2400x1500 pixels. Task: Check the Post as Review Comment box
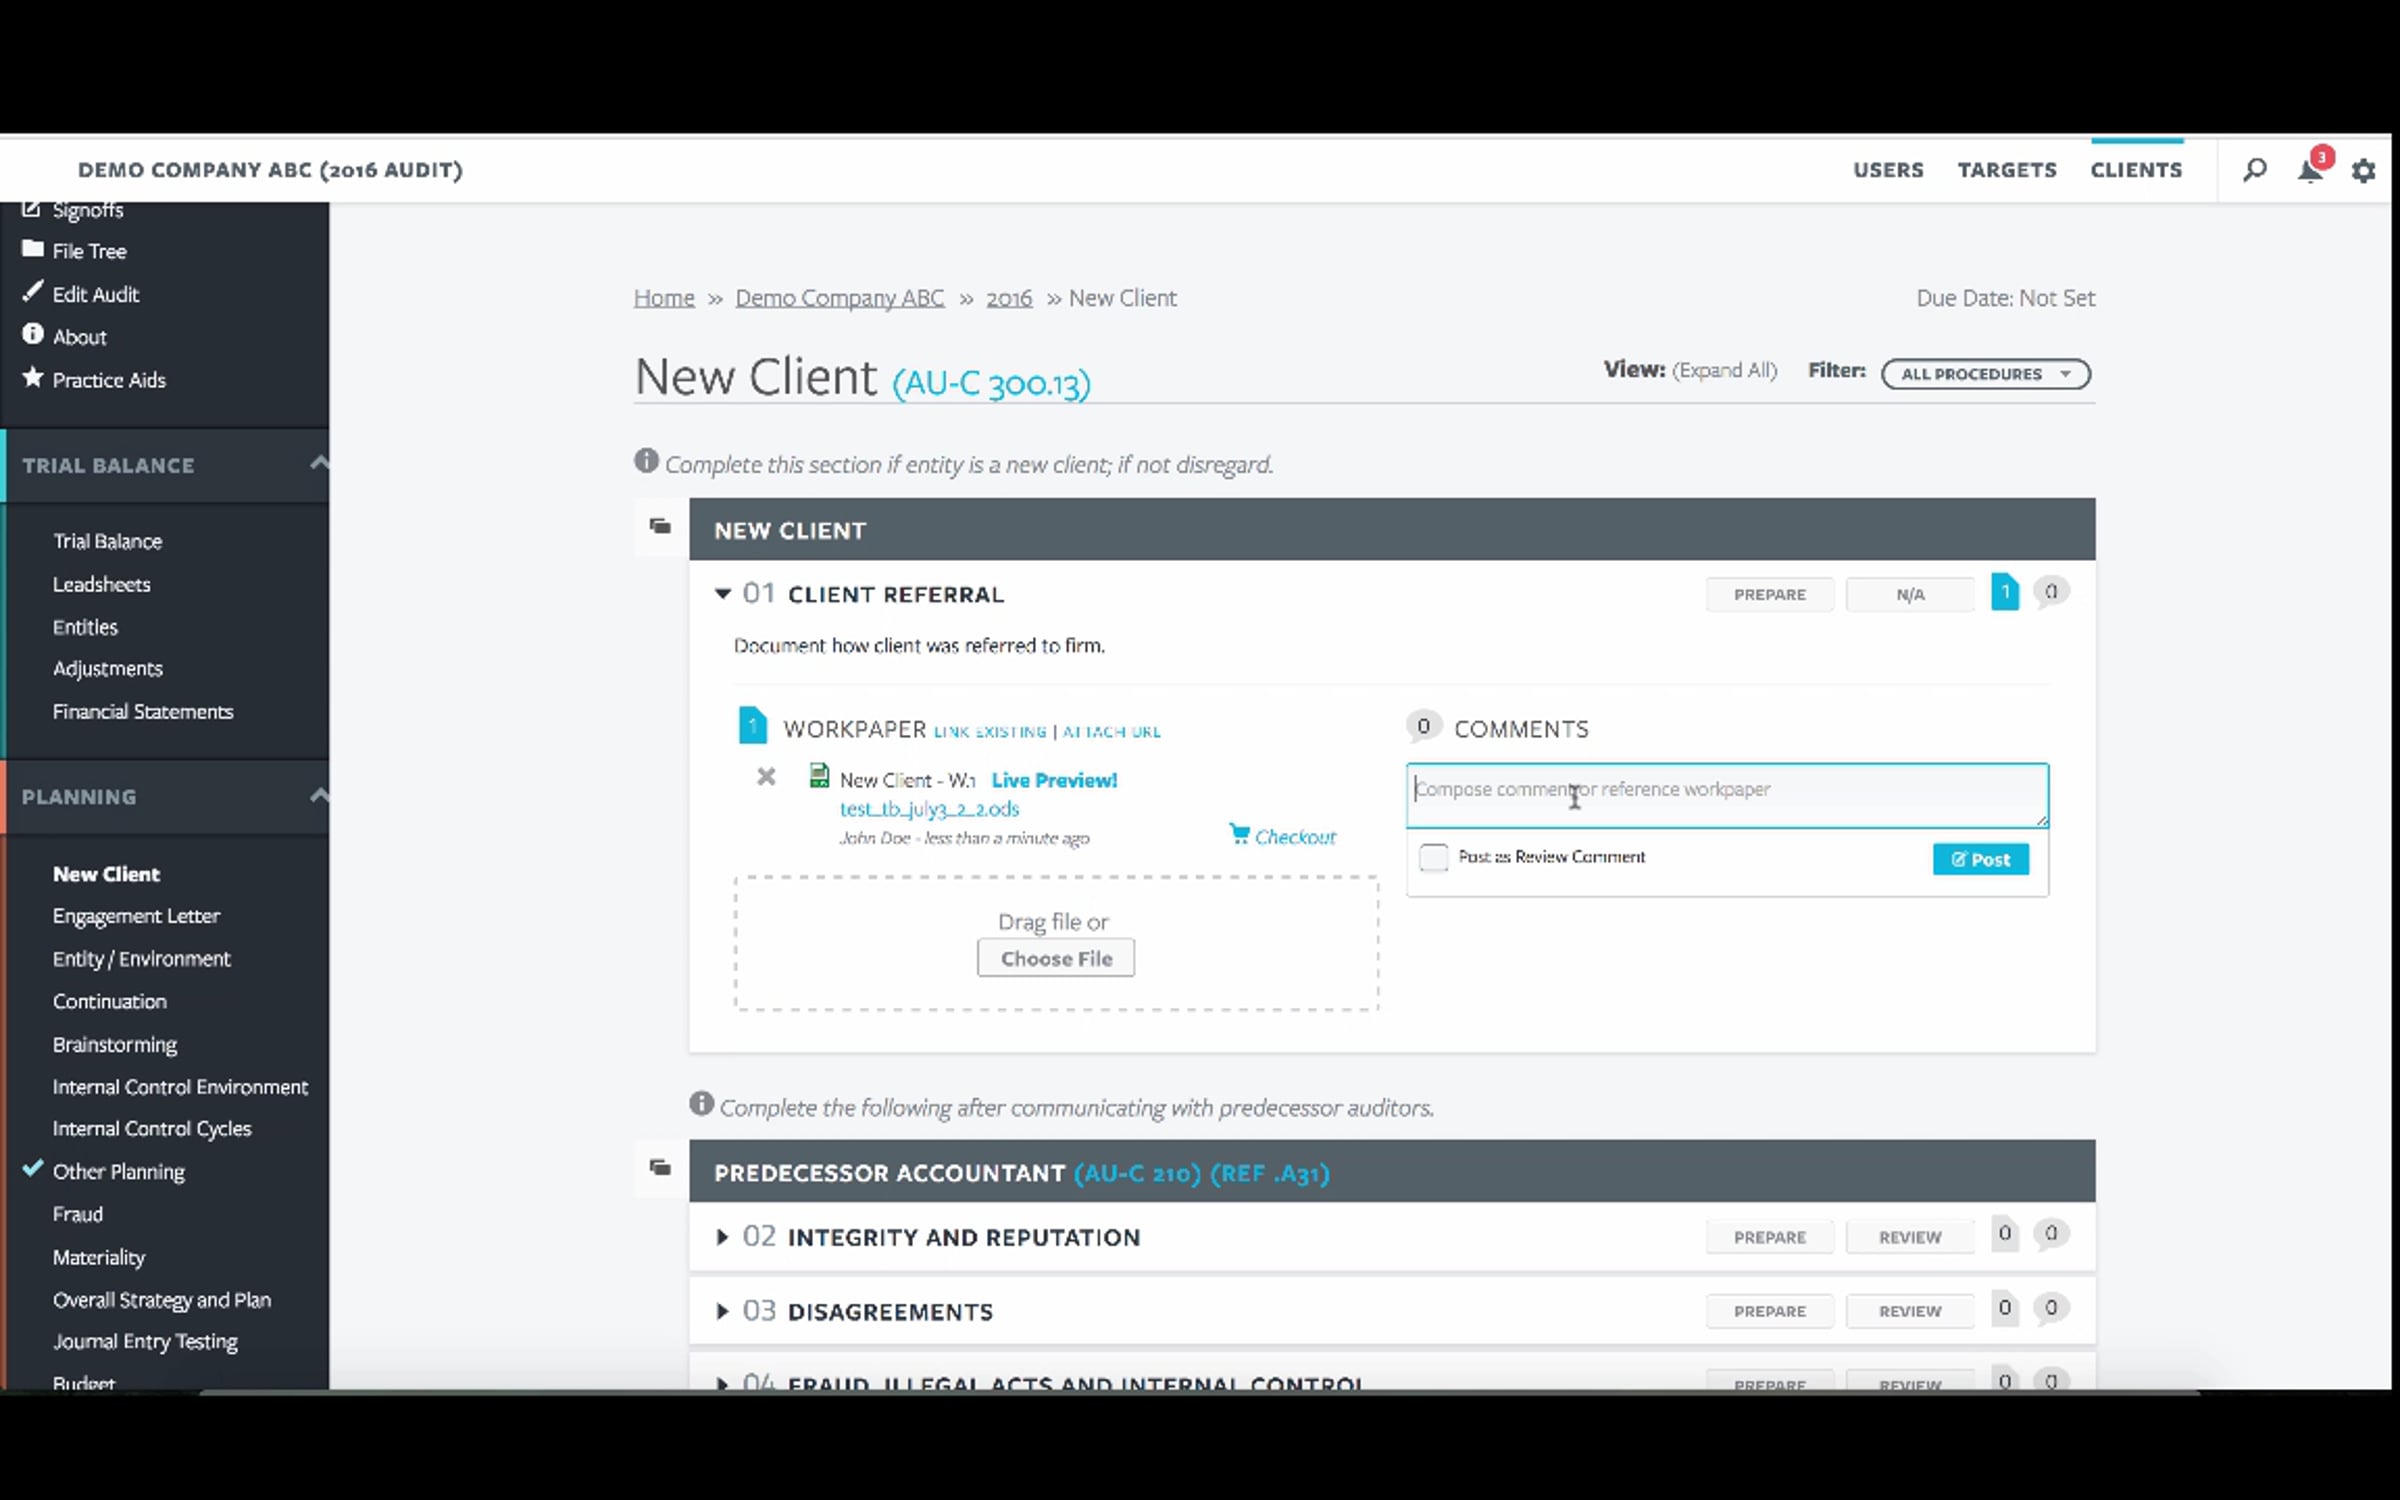pos(1433,857)
